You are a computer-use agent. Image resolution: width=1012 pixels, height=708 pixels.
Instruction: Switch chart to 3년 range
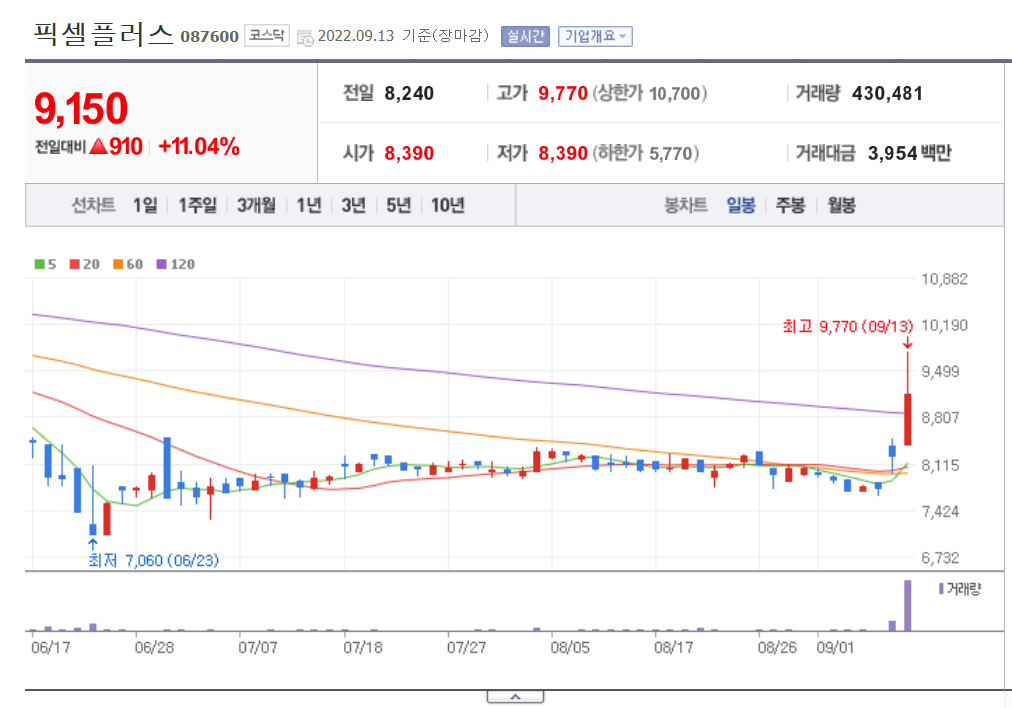click(x=354, y=205)
